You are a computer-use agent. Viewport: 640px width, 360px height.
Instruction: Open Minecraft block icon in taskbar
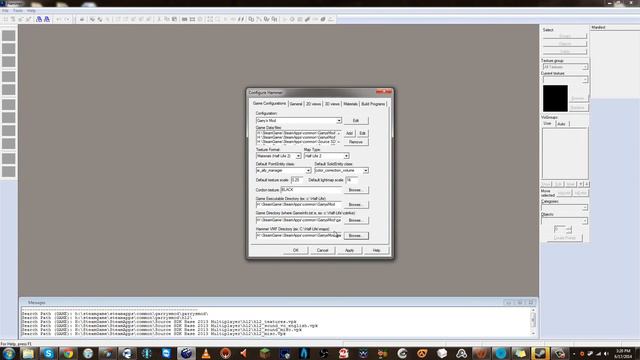[x=265, y=353]
